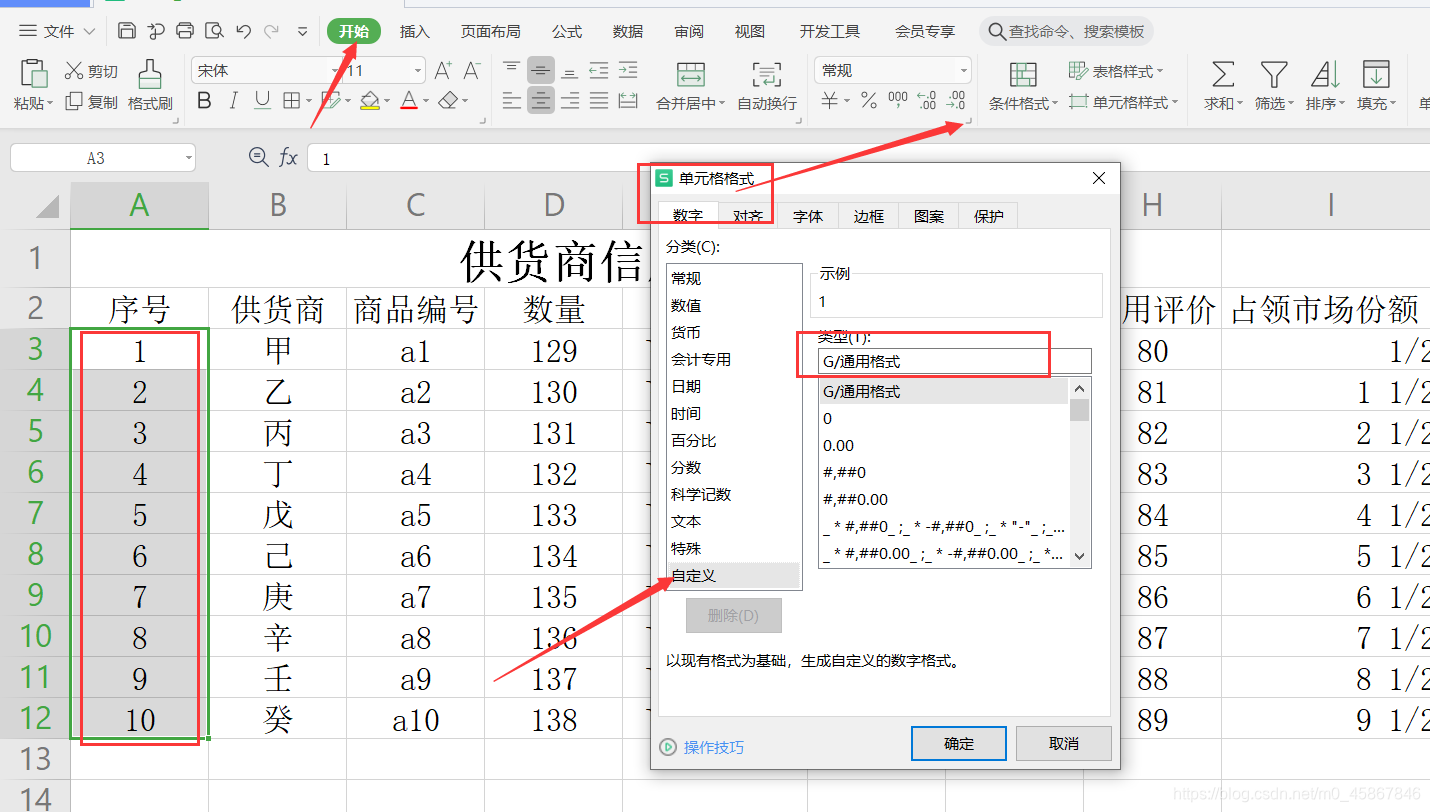This screenshot has height=812, width=1430.
Task: Click the Cut (剪切) scissors icon
Action: click(x=74, y=71)
